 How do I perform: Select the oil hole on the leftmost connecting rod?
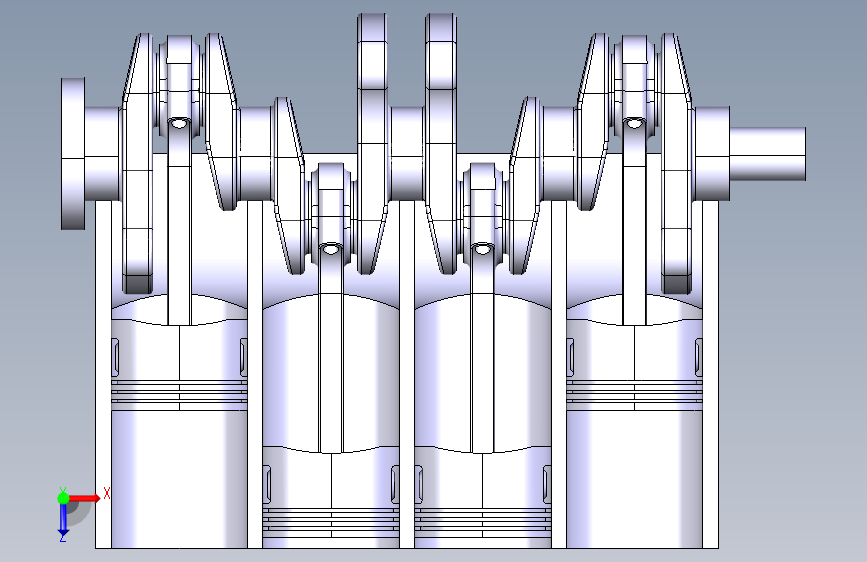179,123
